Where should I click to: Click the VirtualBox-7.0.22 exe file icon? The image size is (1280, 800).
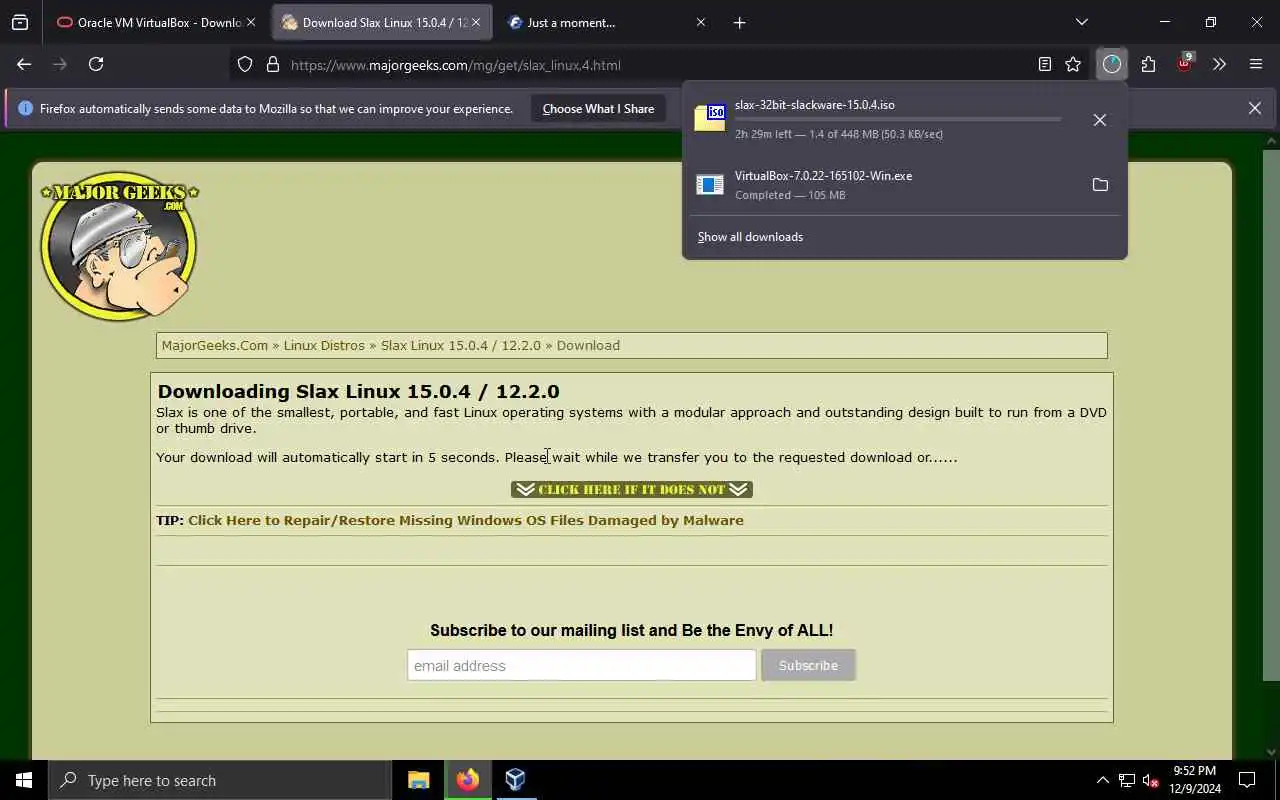pyautogui.click(x=710, y=185)
